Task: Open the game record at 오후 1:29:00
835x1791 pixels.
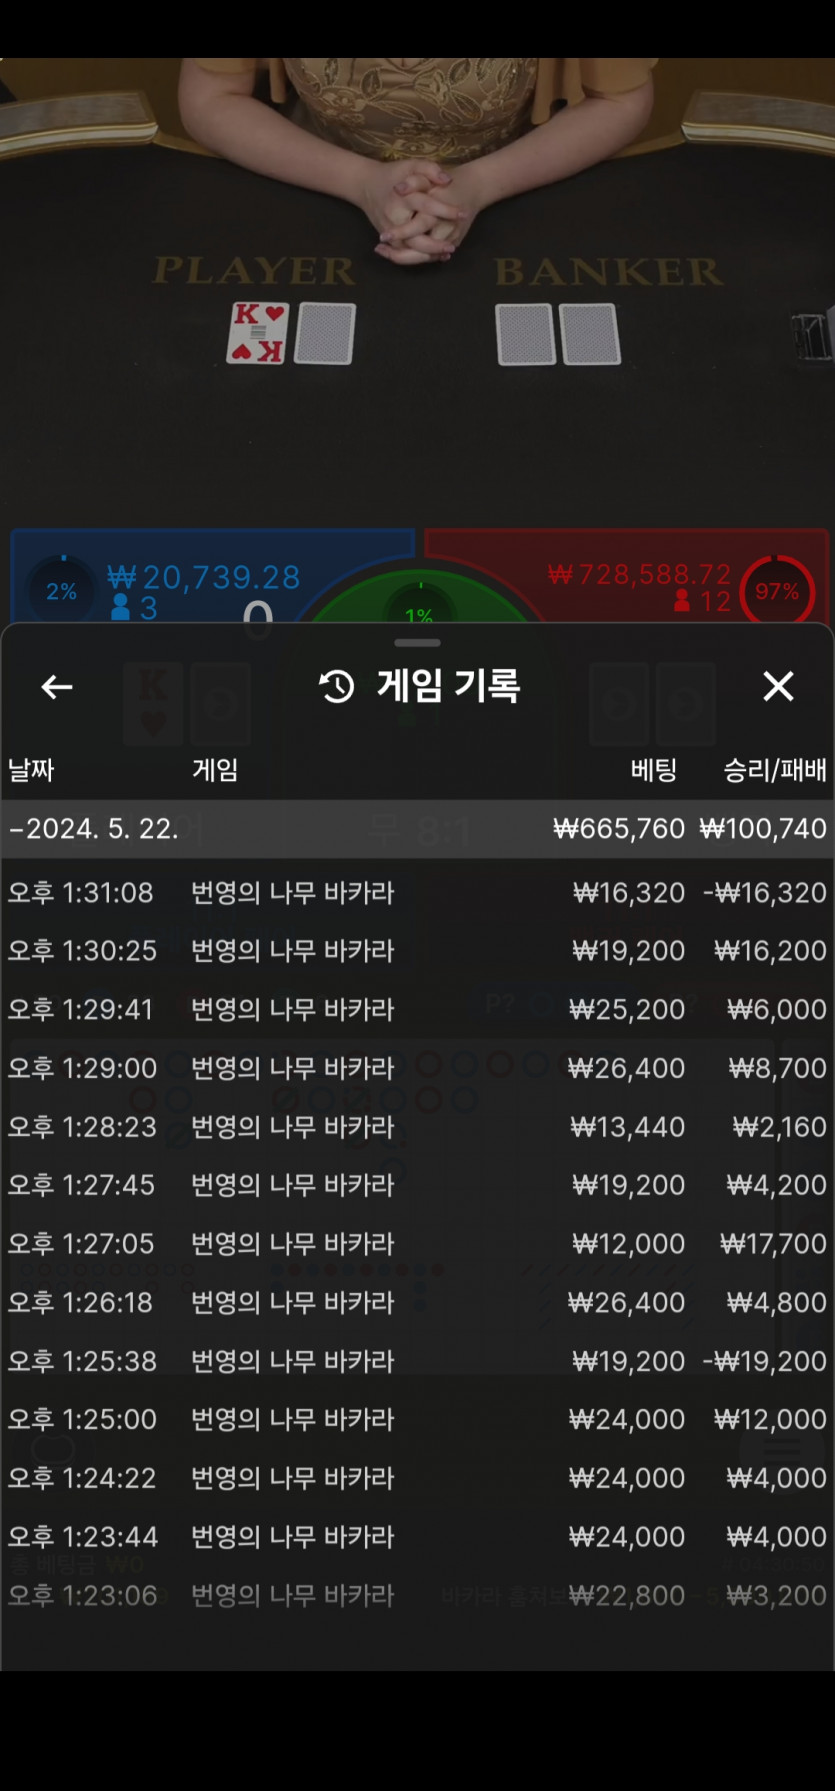Action: tap(417, 1068)
